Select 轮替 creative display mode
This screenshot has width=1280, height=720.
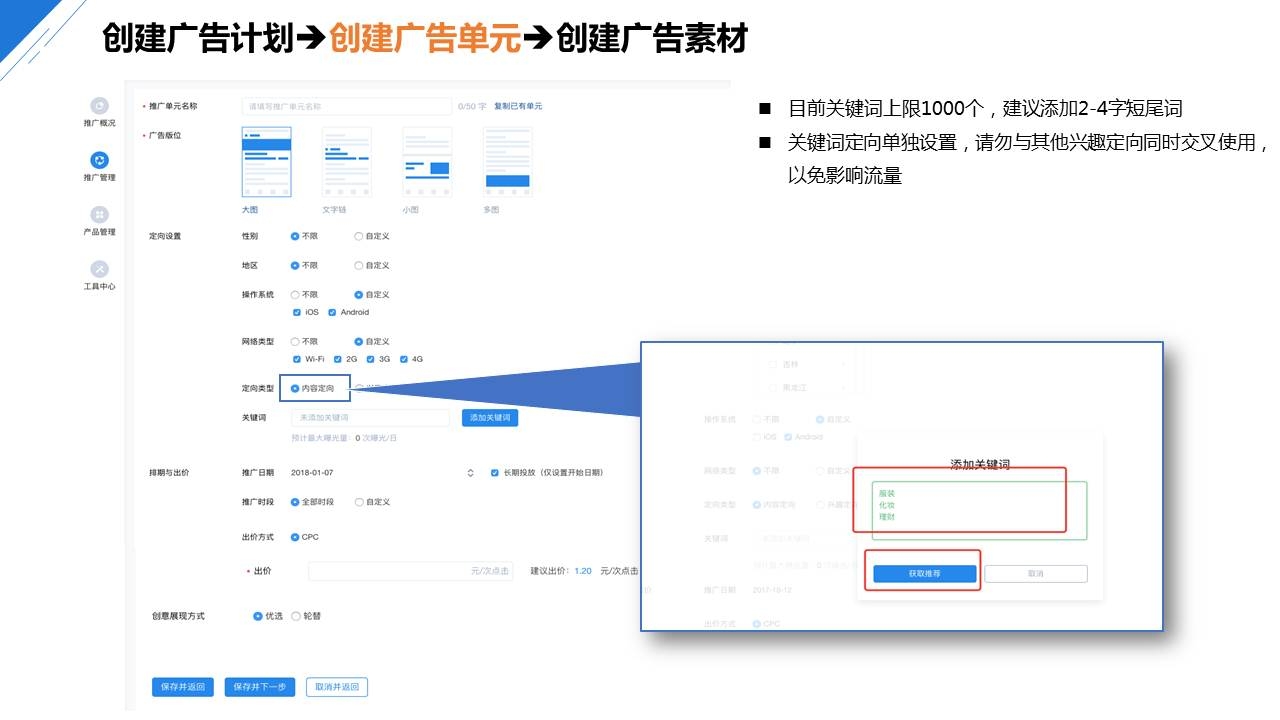(x=296, y=617)
